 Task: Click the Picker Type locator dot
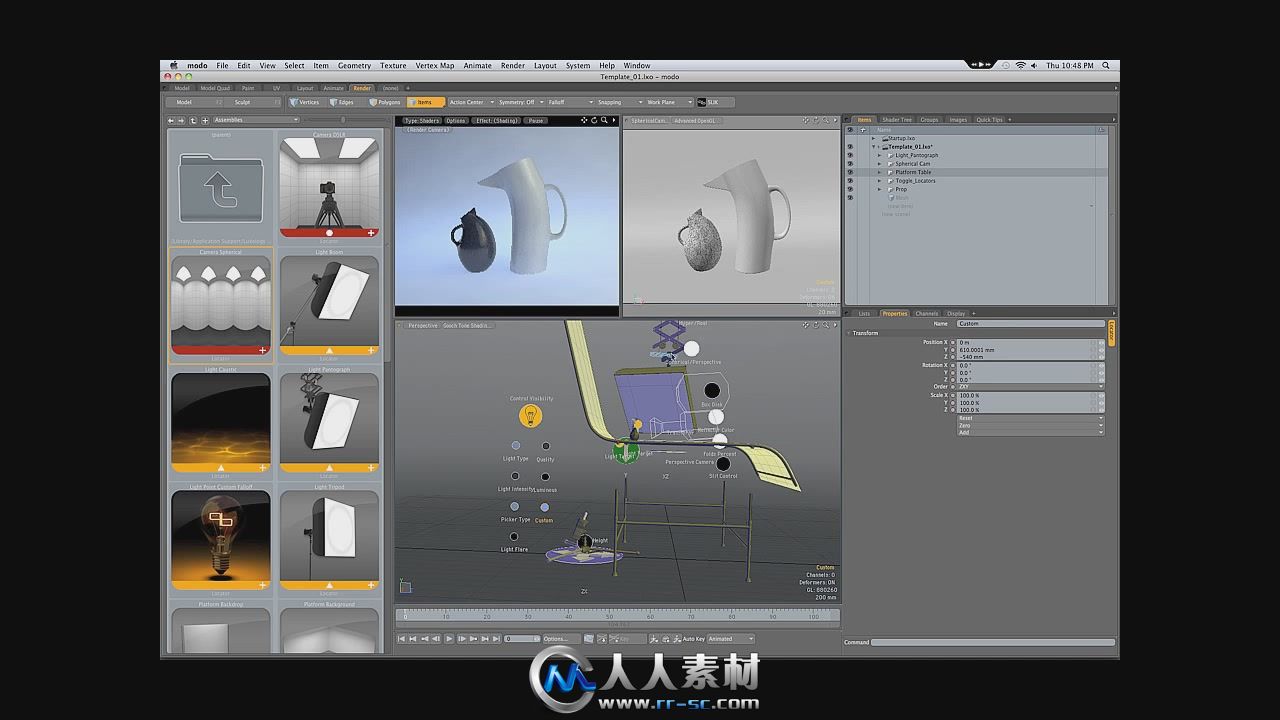(515, 507)
